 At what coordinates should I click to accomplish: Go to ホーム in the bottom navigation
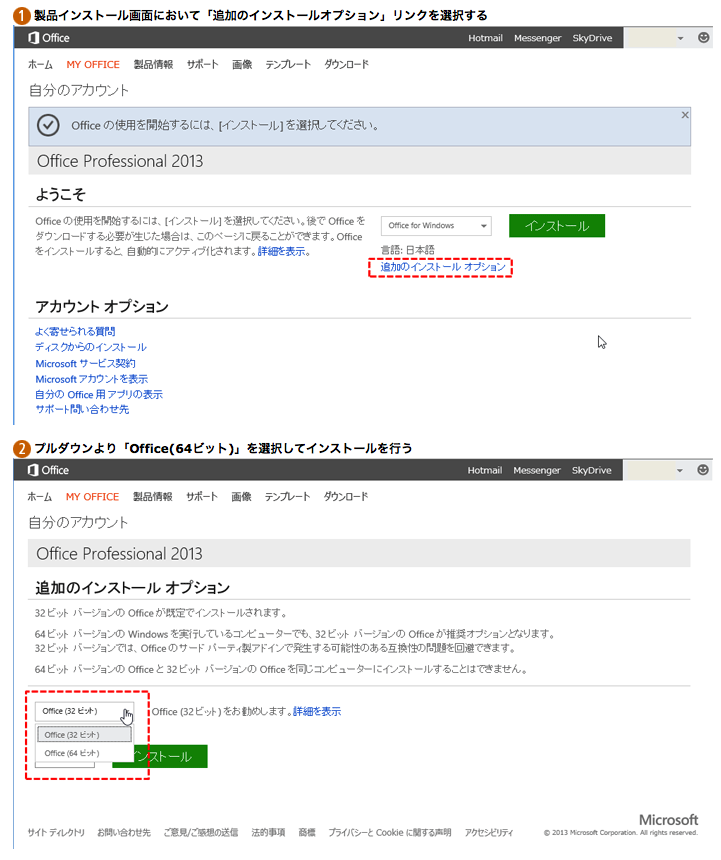coord(40,497)
